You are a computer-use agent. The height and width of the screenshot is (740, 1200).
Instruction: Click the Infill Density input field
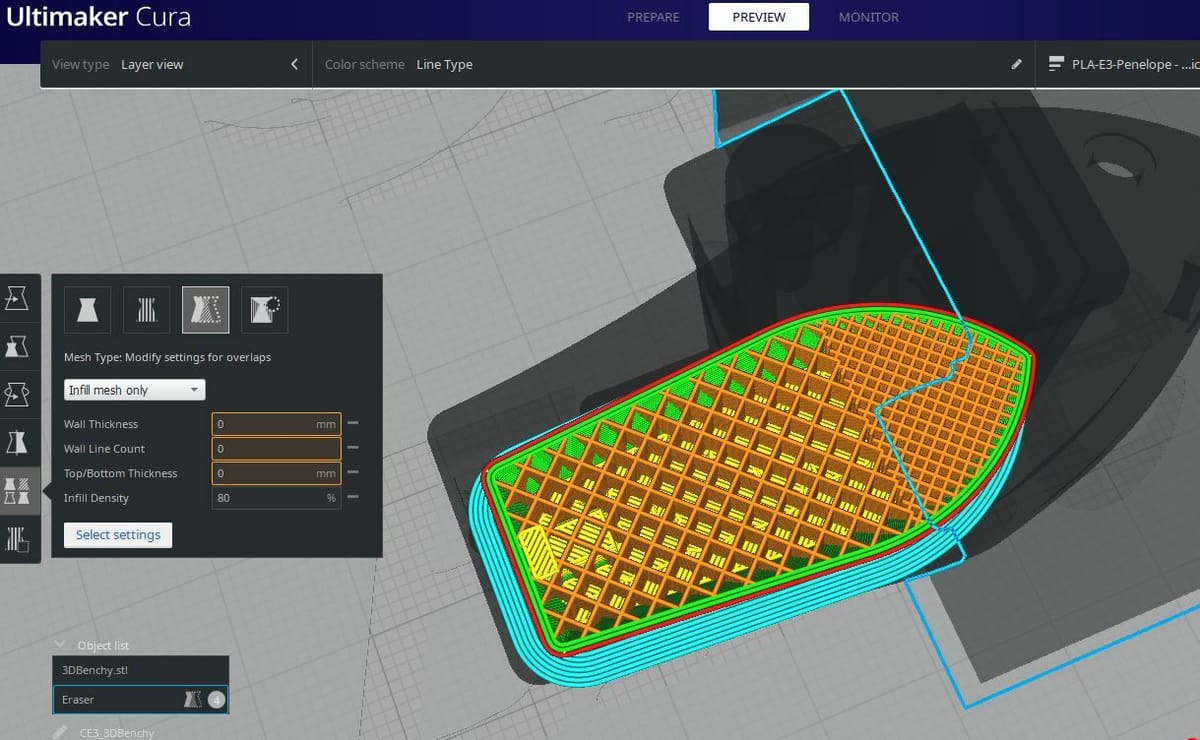276,498
